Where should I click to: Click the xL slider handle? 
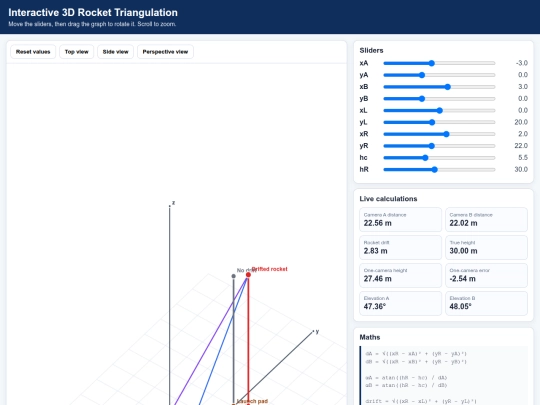point(439,110)
